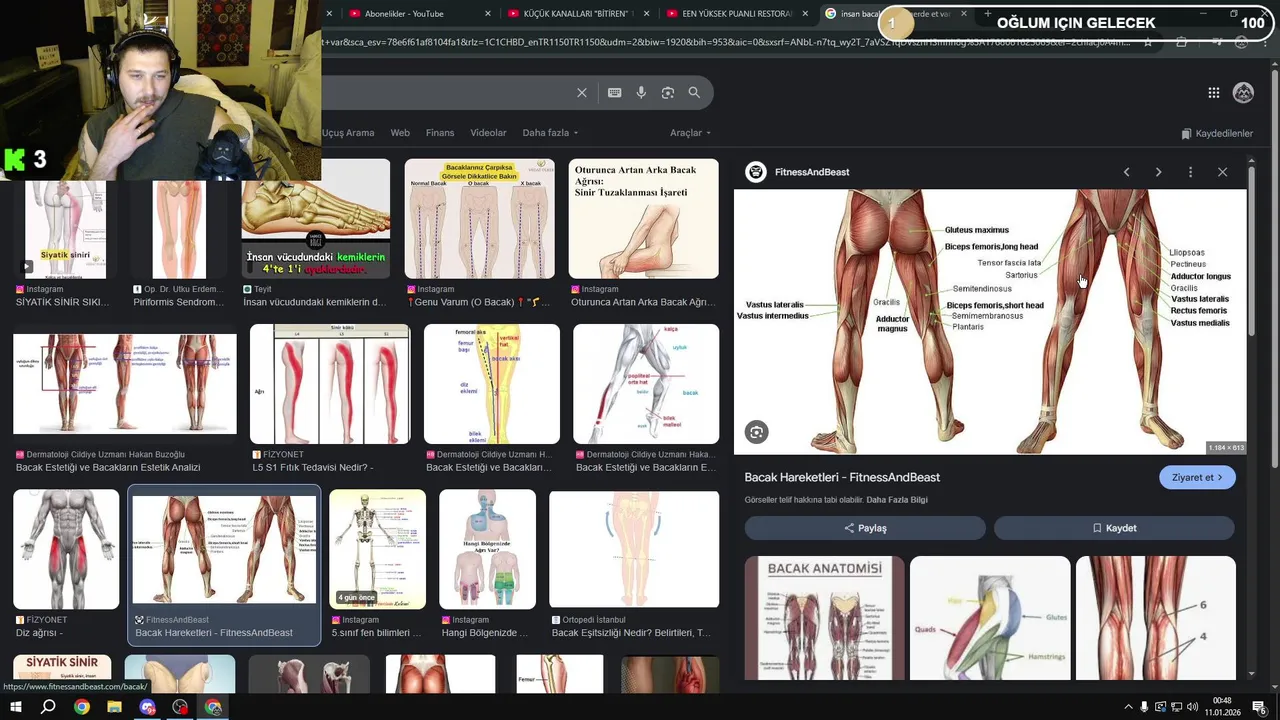
Task: Open Windows Start menu
Action: coord(15,707)
